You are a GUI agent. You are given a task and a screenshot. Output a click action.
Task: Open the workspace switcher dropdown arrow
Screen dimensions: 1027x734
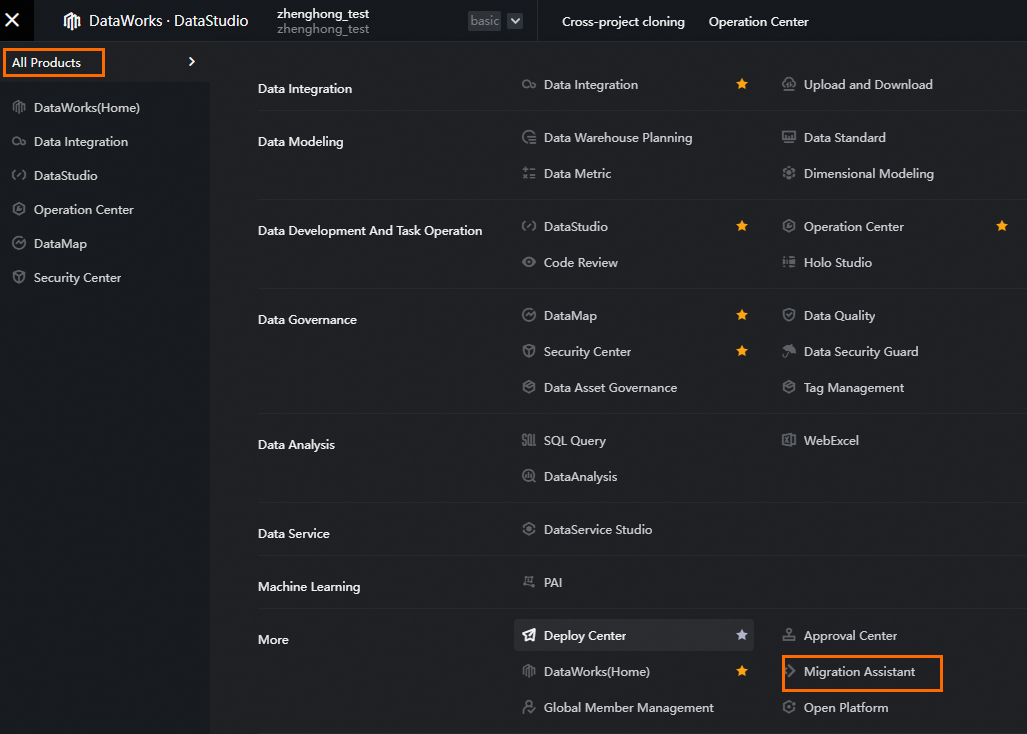click(515, 21)
